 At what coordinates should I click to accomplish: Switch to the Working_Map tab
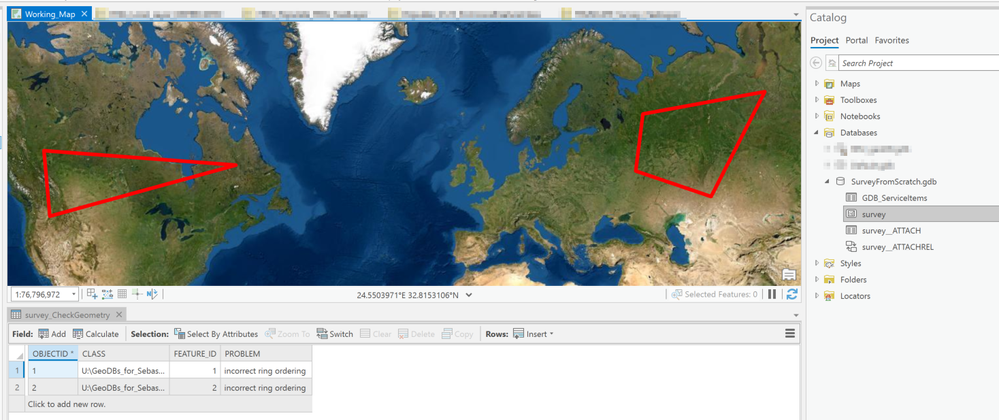point(50,13)
